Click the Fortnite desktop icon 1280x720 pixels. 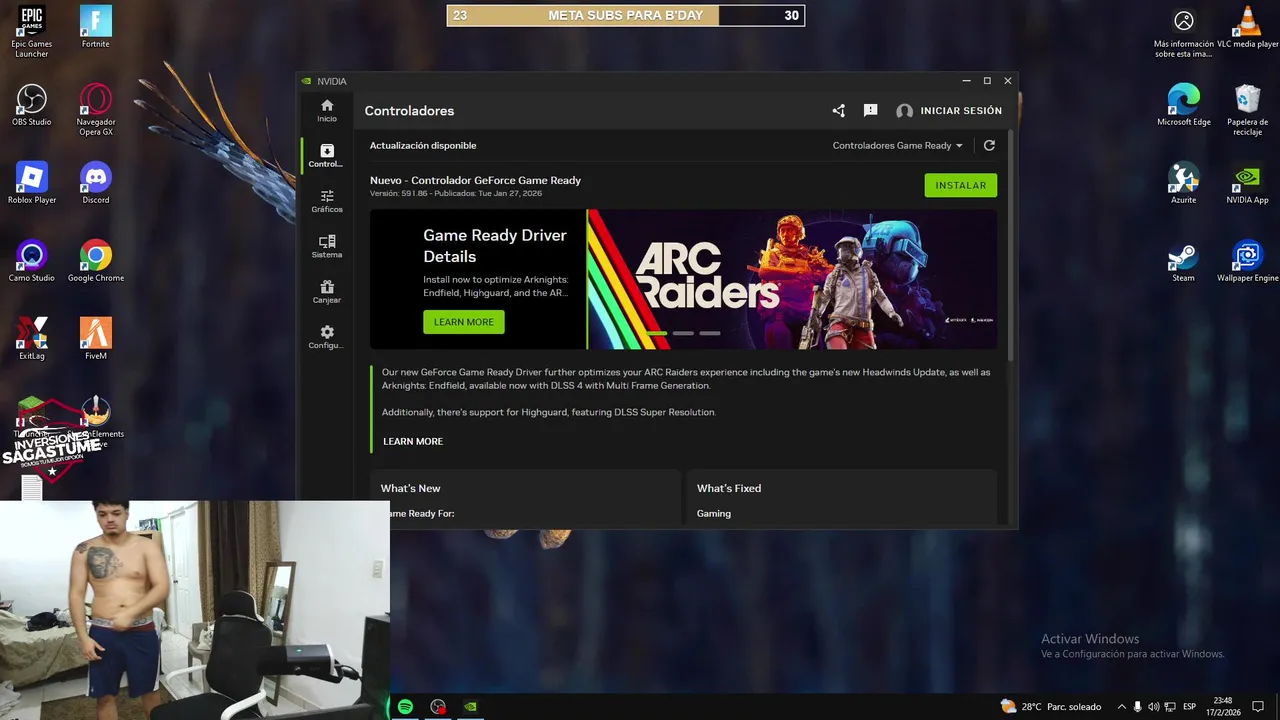tap(96, 27)
